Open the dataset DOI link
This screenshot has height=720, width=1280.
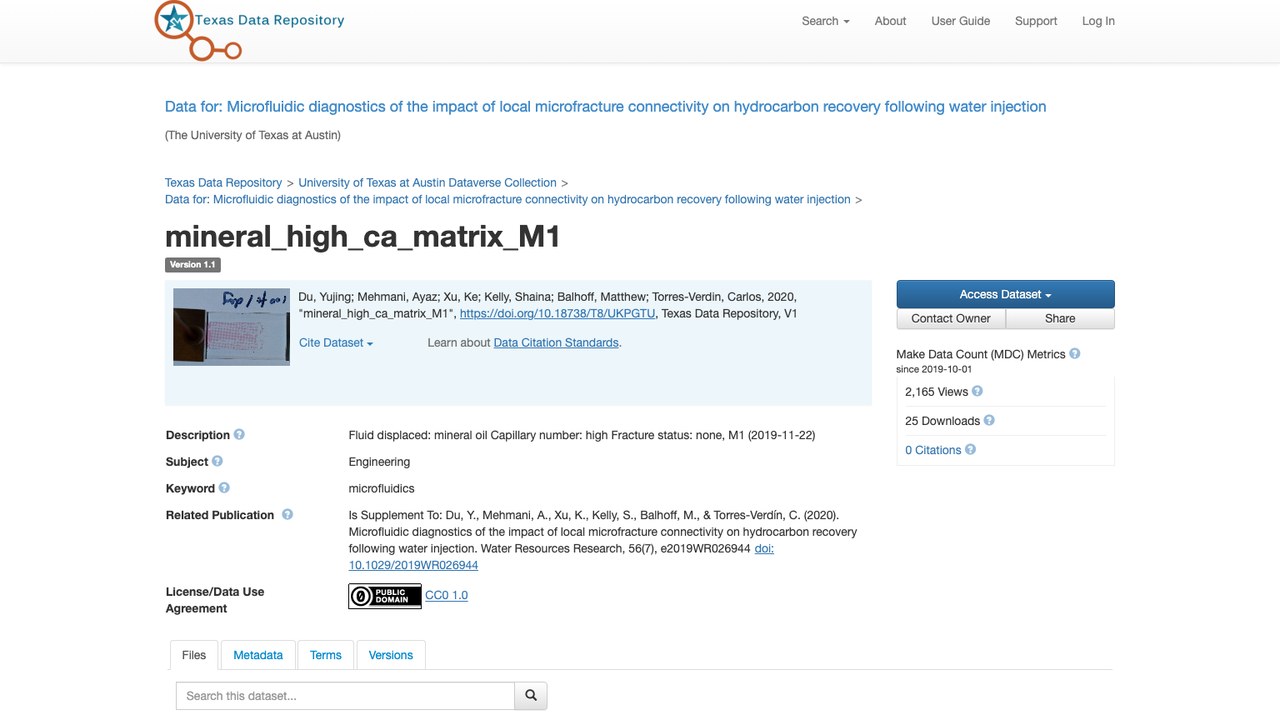pos(557,314)
